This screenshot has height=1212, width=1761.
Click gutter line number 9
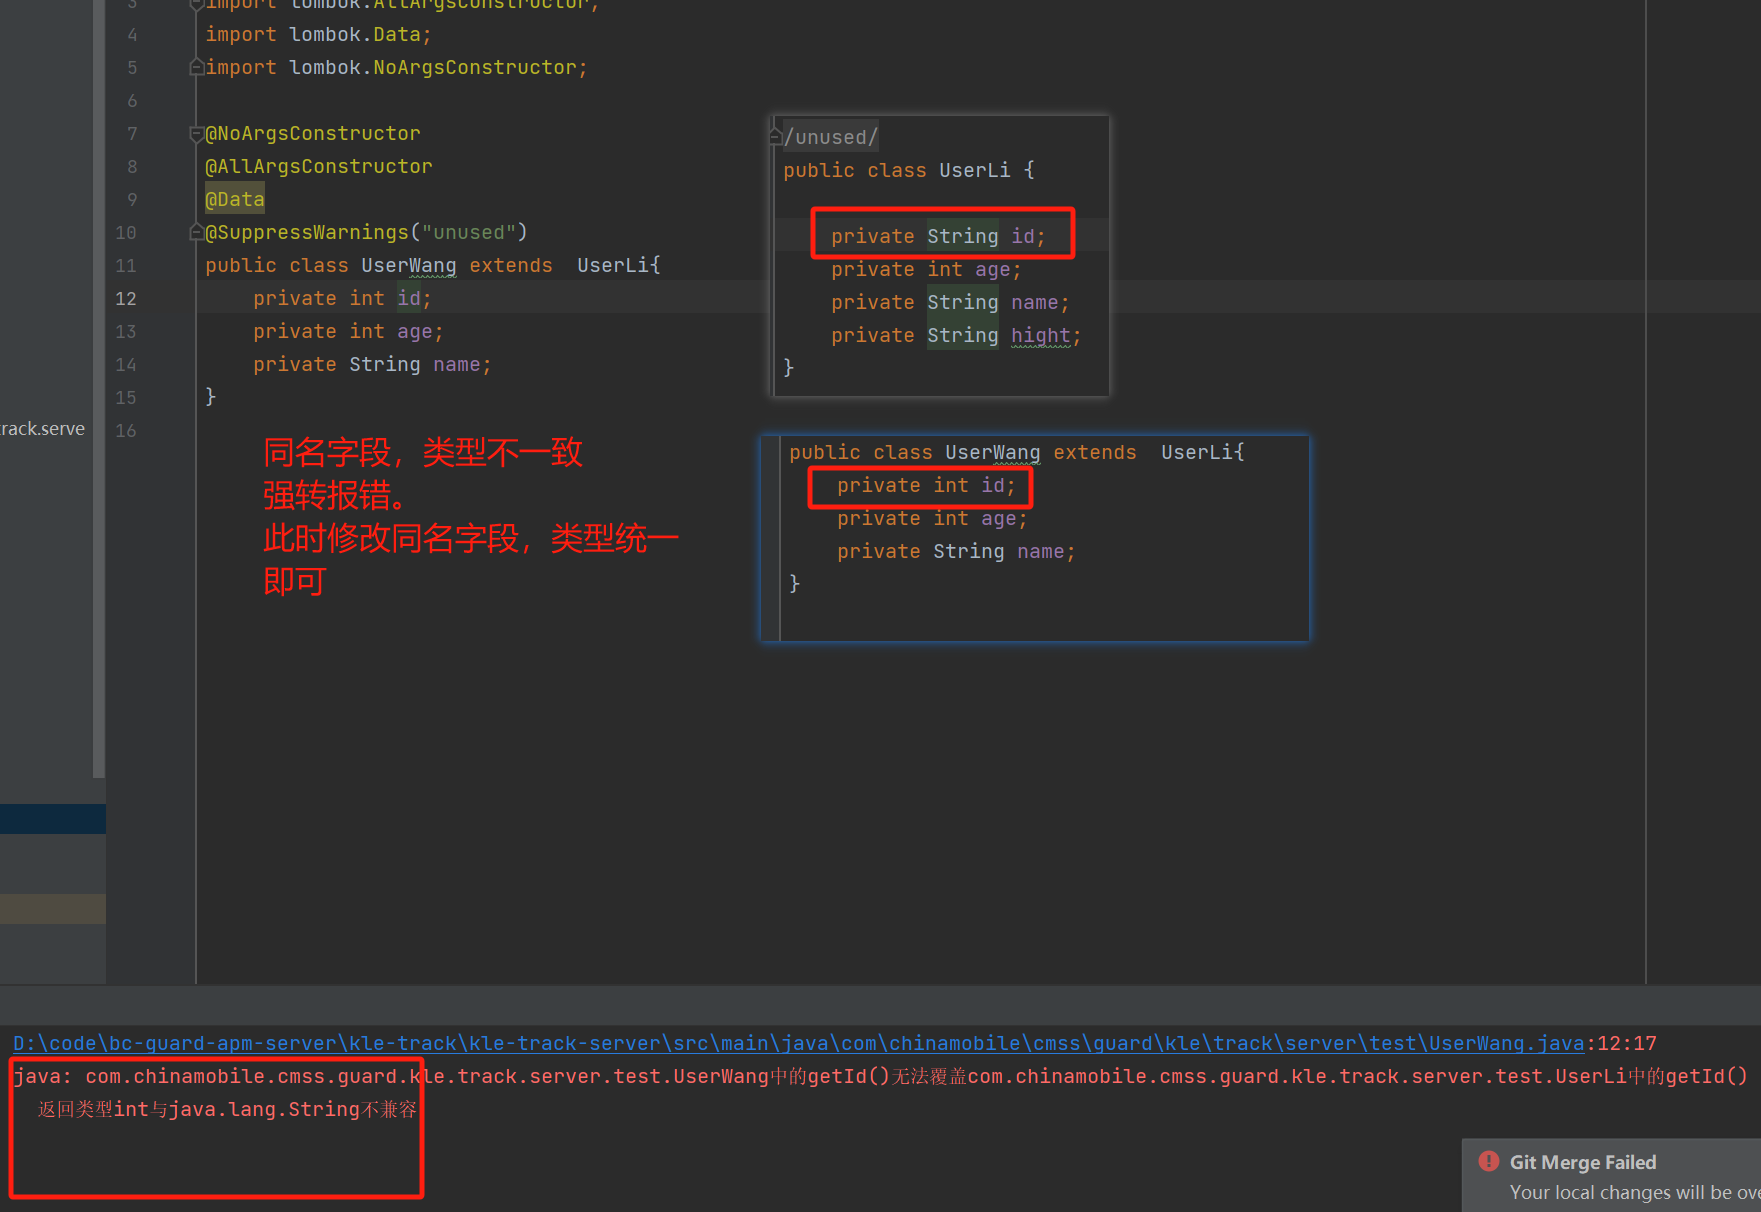coord(132,199)
